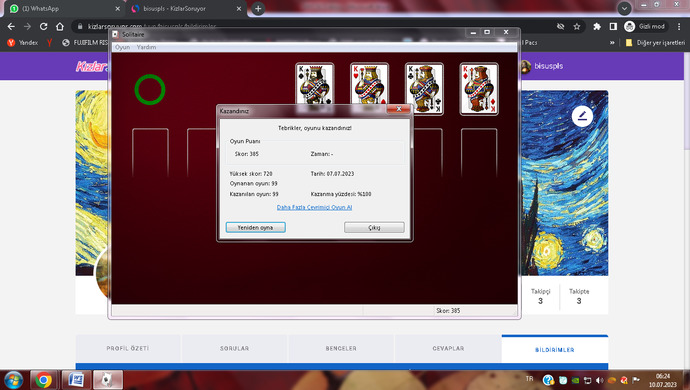The width and height of the screenshot is (690, 390).
Task: Click the profile edit pencil icon
Action: click(x=582, y=116)
